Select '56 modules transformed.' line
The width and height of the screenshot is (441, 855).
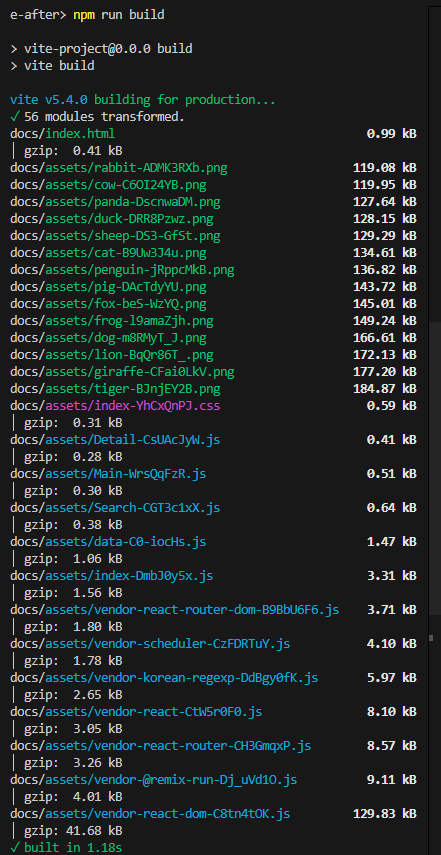click(104, 117)
